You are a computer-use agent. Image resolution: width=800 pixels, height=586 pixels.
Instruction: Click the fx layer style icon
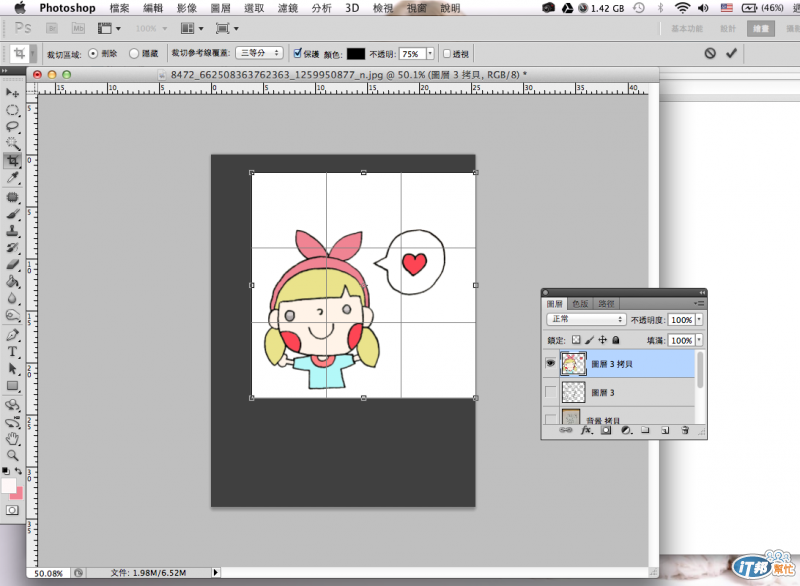[x=588, y=430]
